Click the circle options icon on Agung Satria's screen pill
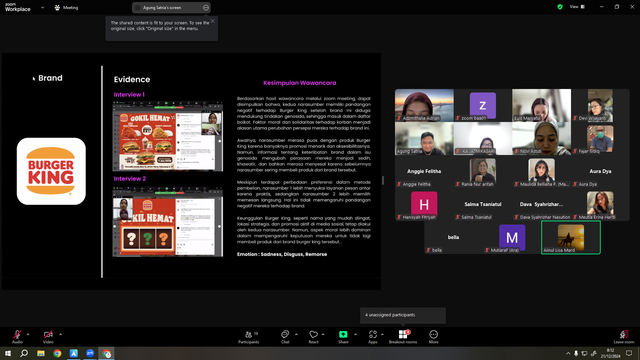The width and height of the screenshot is (640, 360). 206,7
